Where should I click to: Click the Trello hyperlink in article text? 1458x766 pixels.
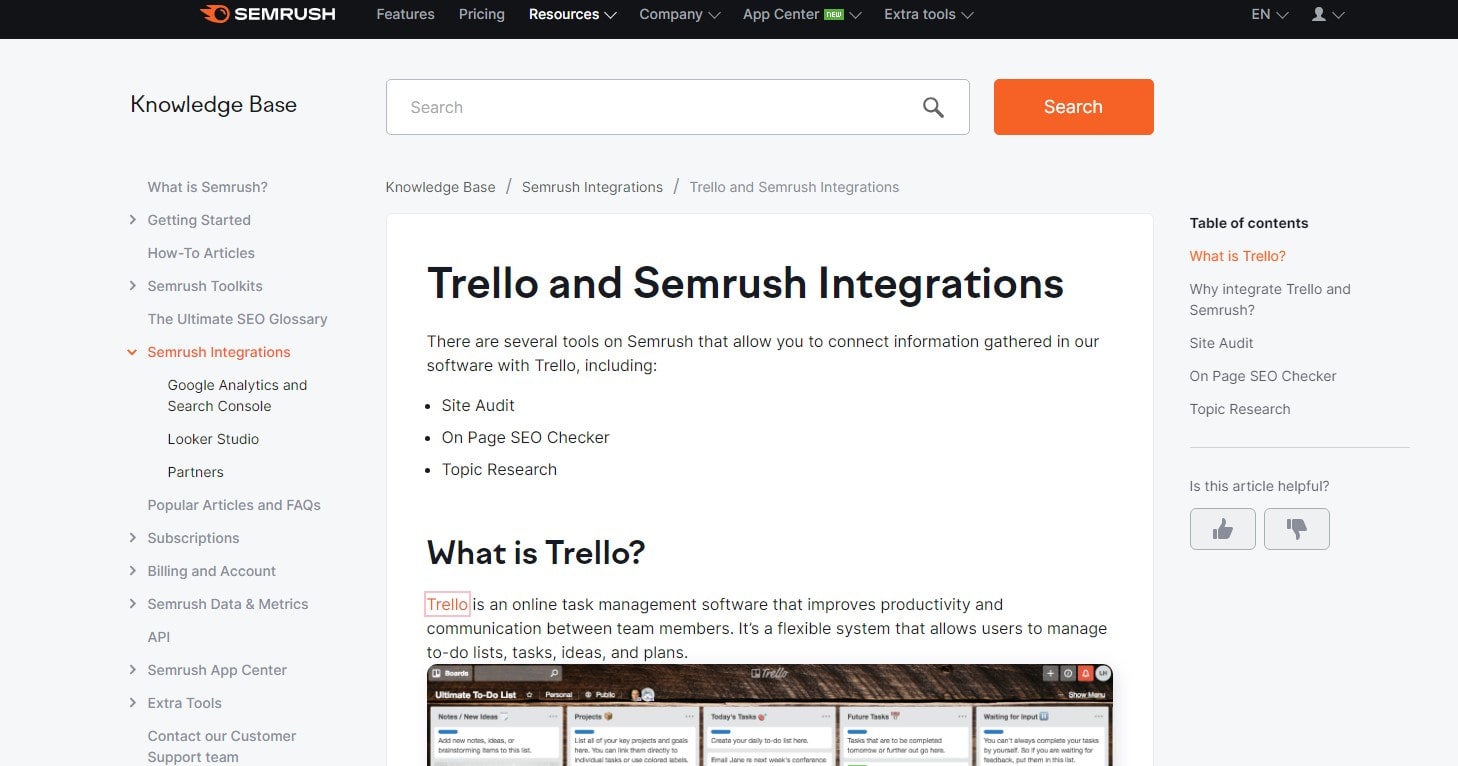click(447, 604)
